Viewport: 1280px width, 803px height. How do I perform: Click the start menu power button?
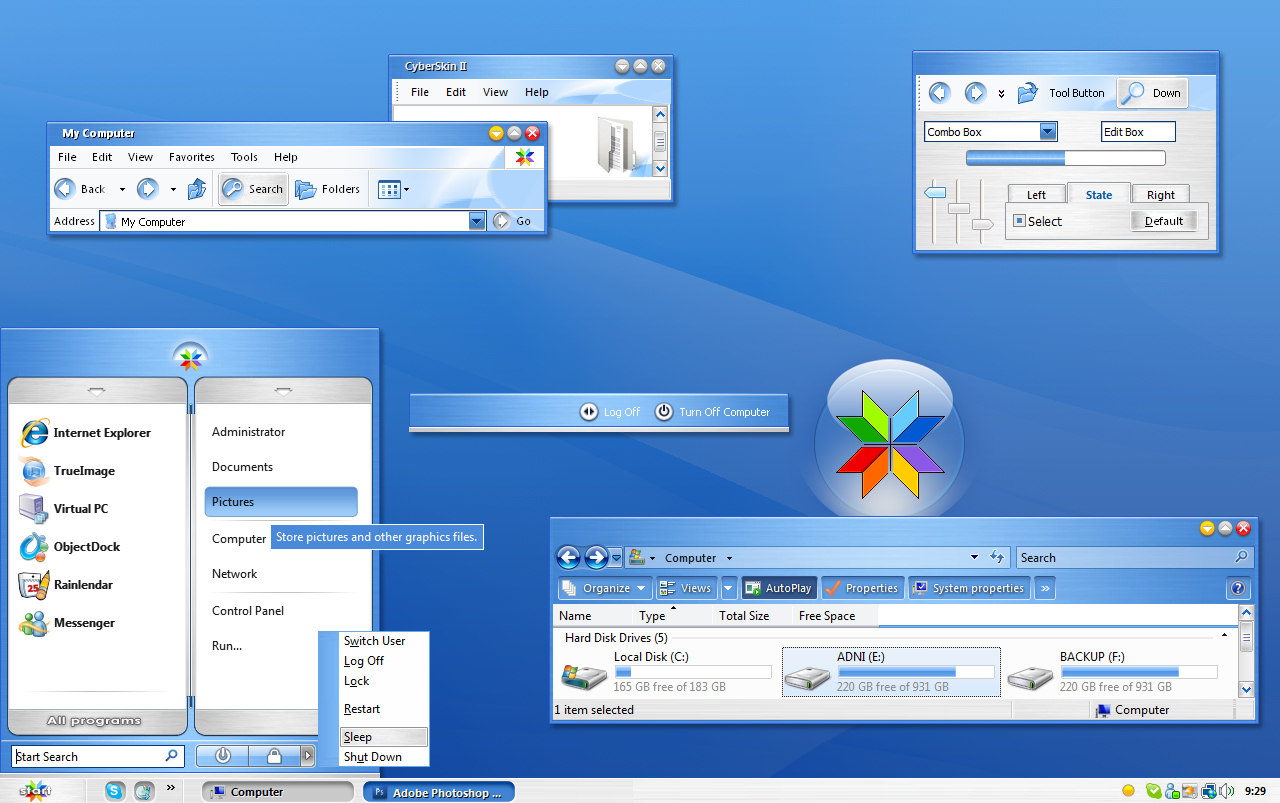click(223, 756)
